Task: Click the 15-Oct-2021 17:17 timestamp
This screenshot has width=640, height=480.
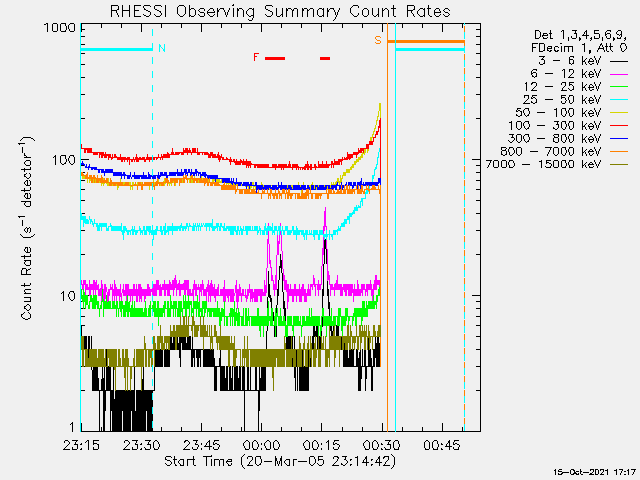Action: [x=595, y=472]
